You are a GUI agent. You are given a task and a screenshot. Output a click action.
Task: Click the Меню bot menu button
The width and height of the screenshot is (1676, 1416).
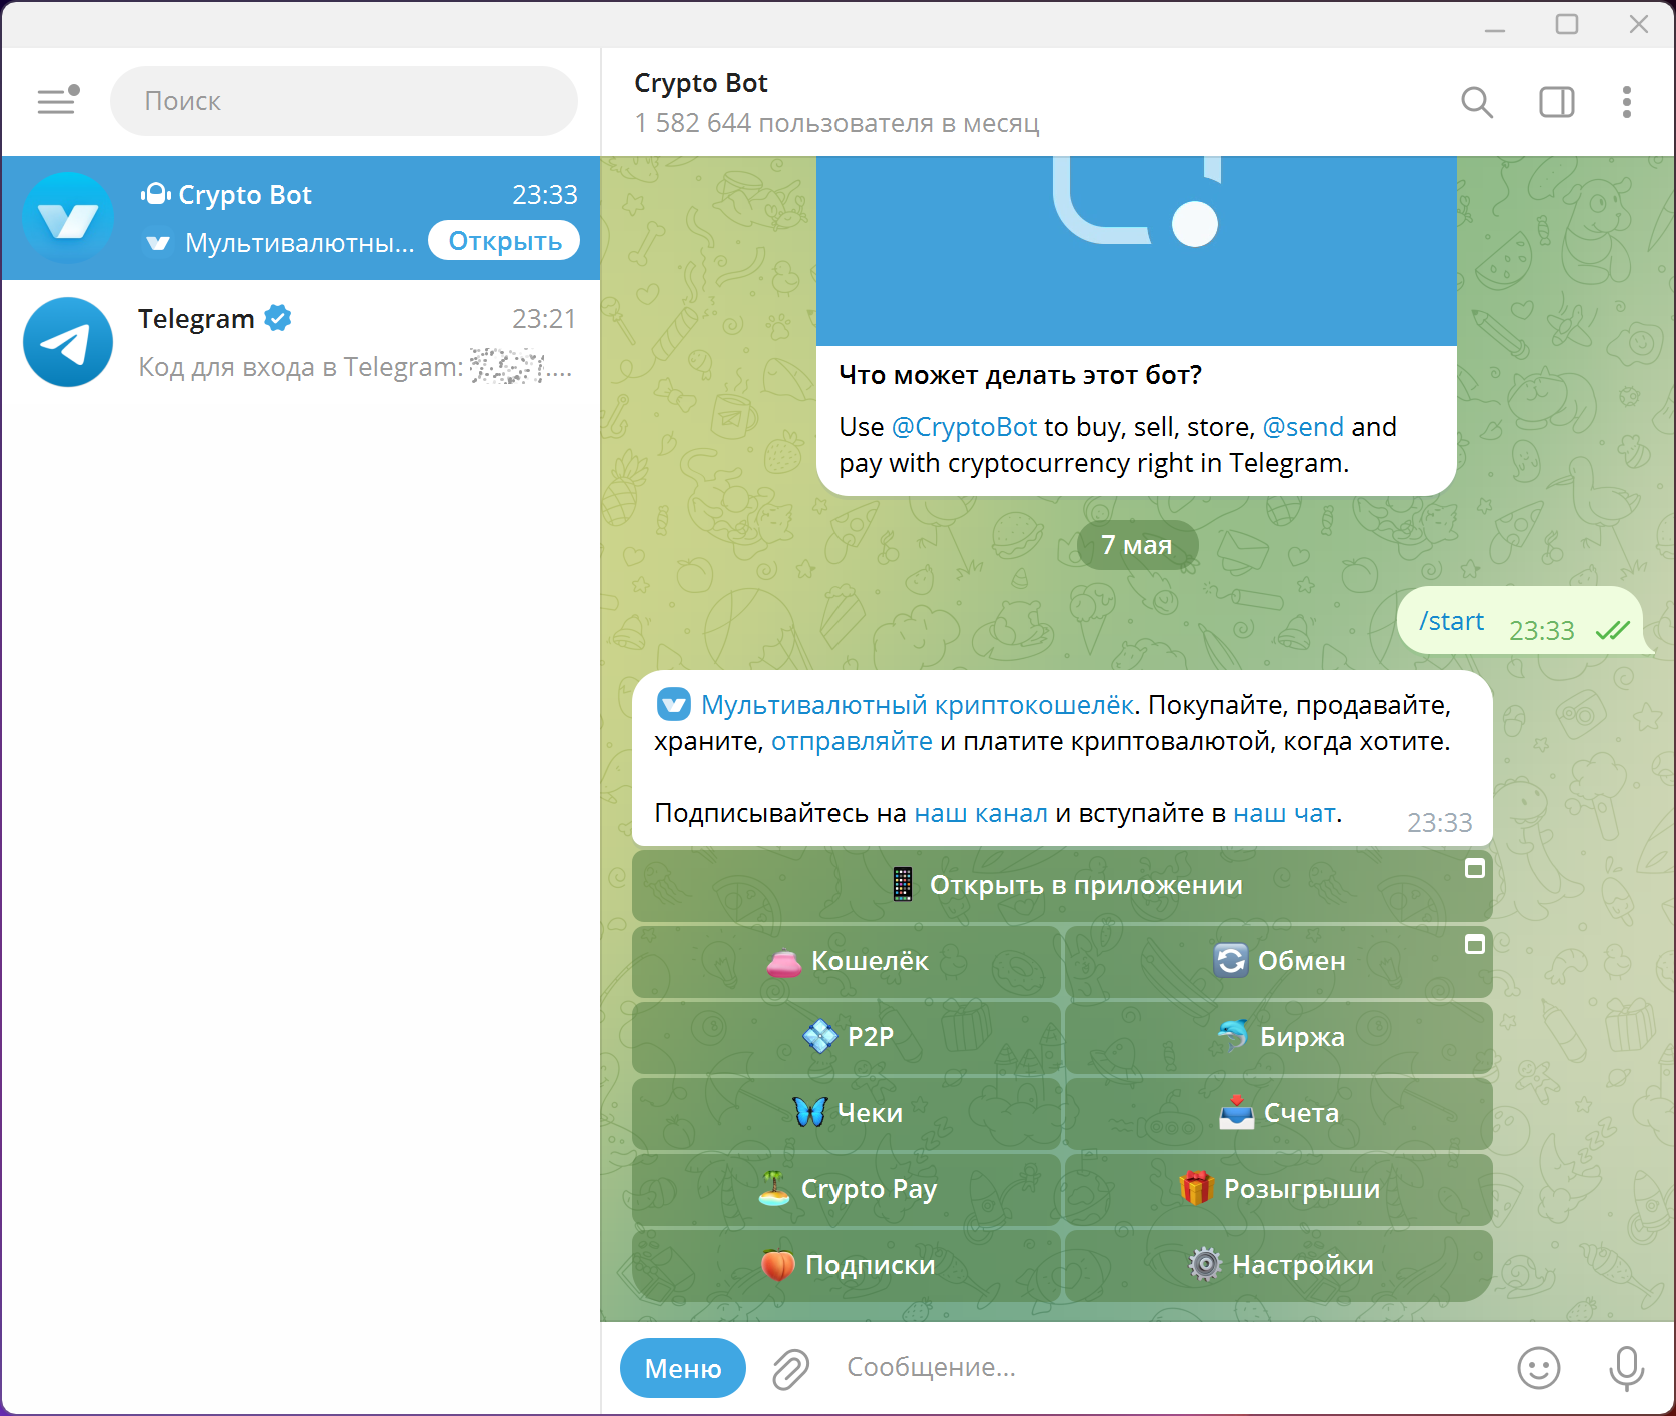click(x=683, y=1368)
